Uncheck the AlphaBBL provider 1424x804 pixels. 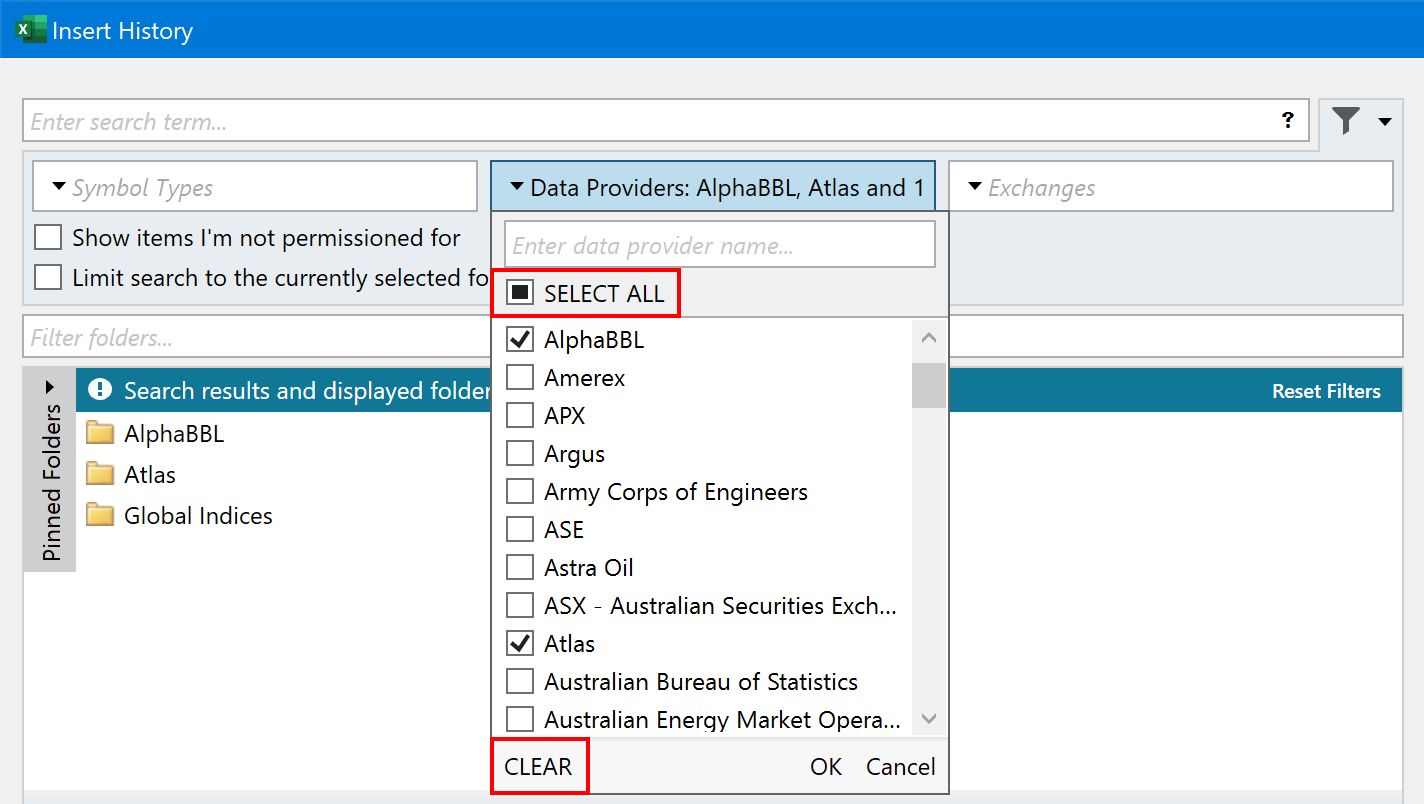coord(520,340)
